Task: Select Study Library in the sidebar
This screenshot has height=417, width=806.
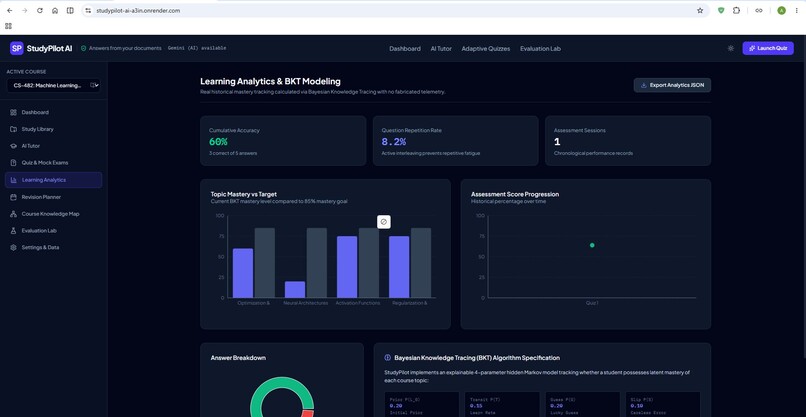Action: tap(53, 129)
